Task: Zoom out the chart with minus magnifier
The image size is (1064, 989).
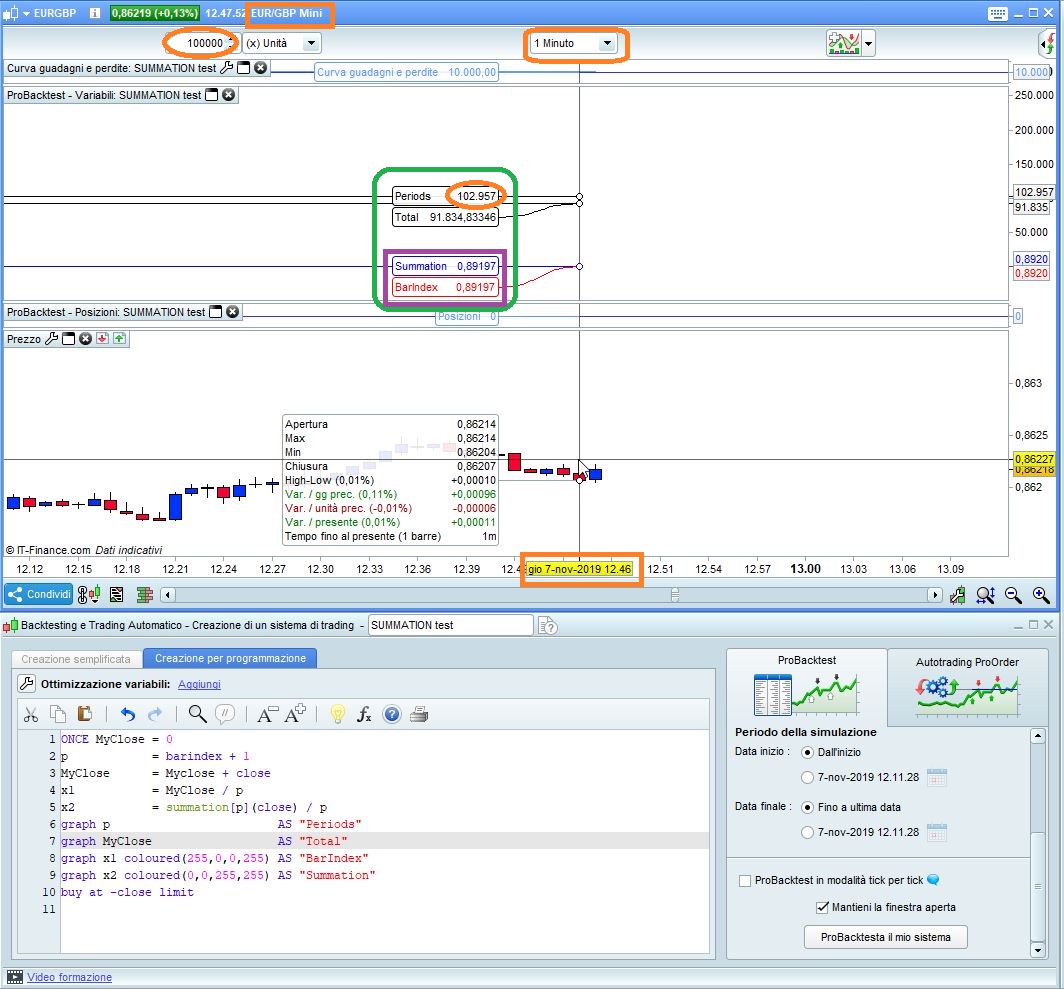Action: click(1013, 595)
